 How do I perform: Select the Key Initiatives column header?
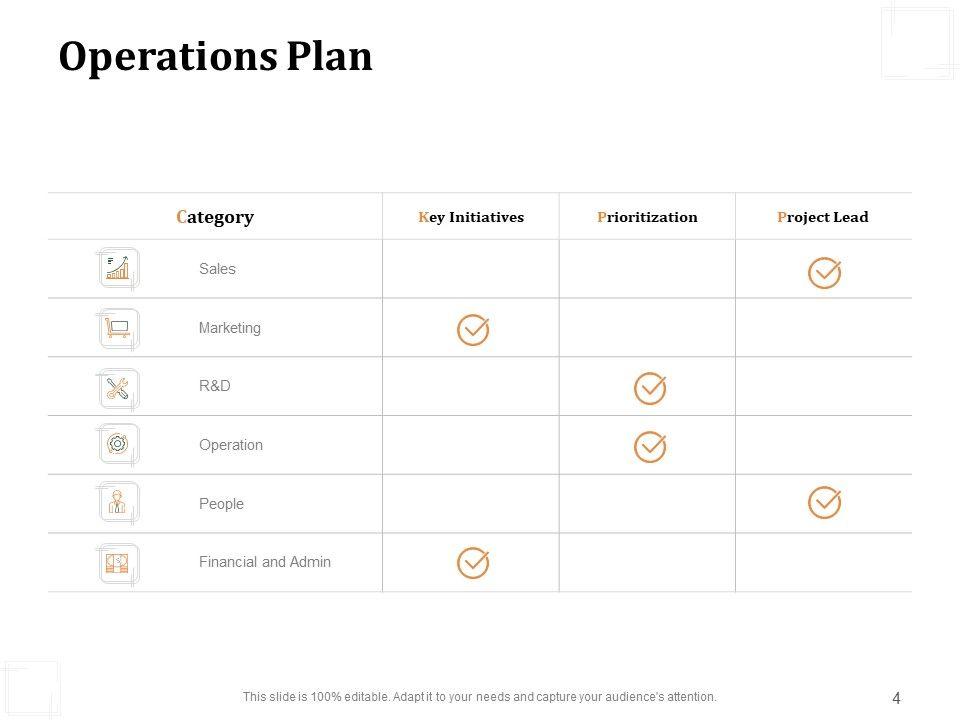coord(471,217)
